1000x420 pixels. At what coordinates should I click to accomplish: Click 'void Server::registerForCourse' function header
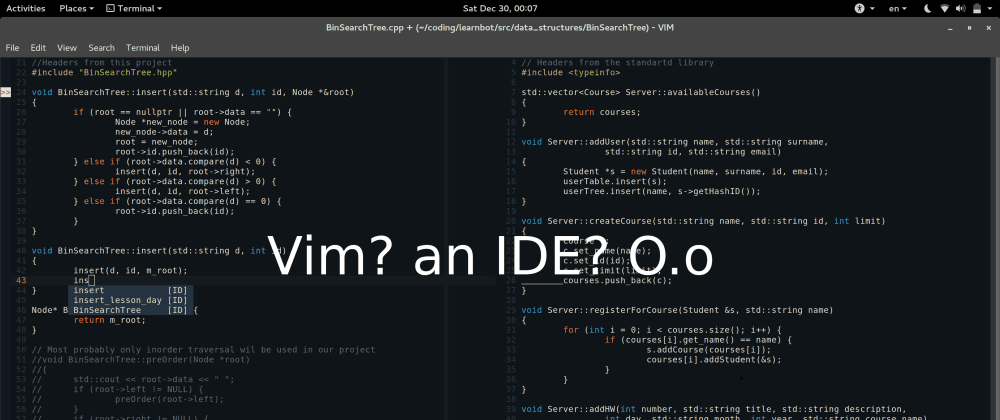pyautogui.click(x=677, y=310)
